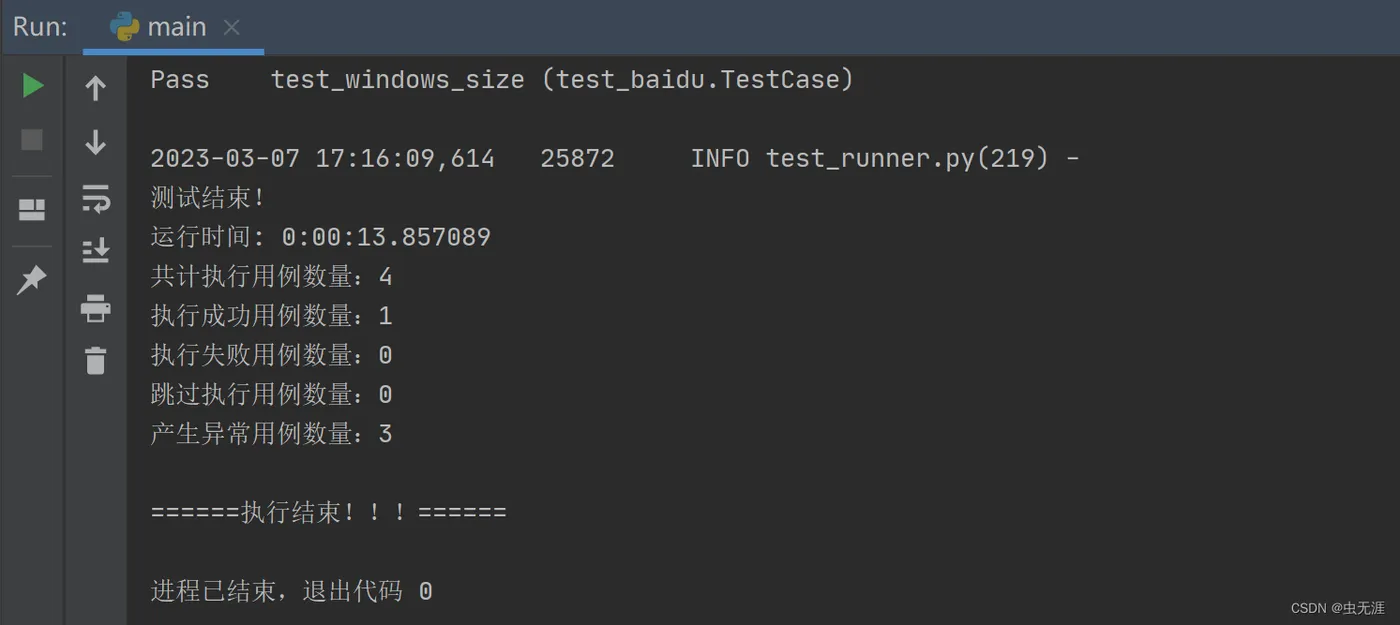The image size is (1400, 625).
Task: Click the Python icon on main tab
Action: 125,27
